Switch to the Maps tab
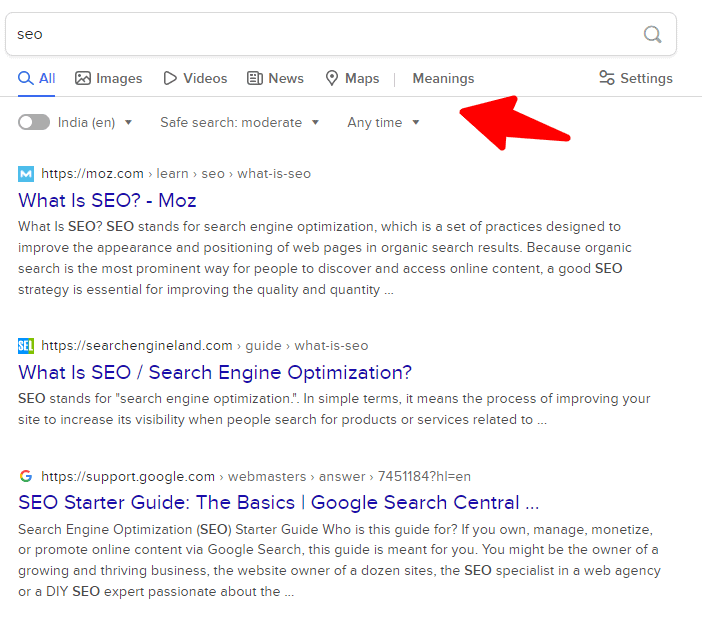The width and height of the screenshot is (702, 627). click(352, 78)
